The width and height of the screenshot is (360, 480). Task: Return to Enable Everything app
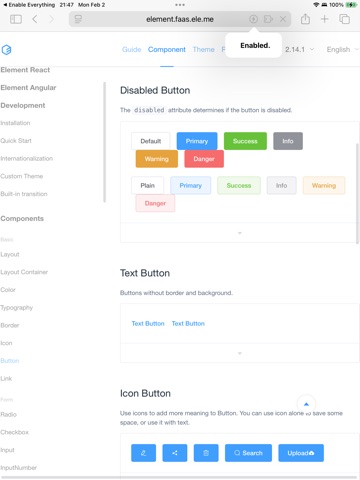click(x=29, y=5)
